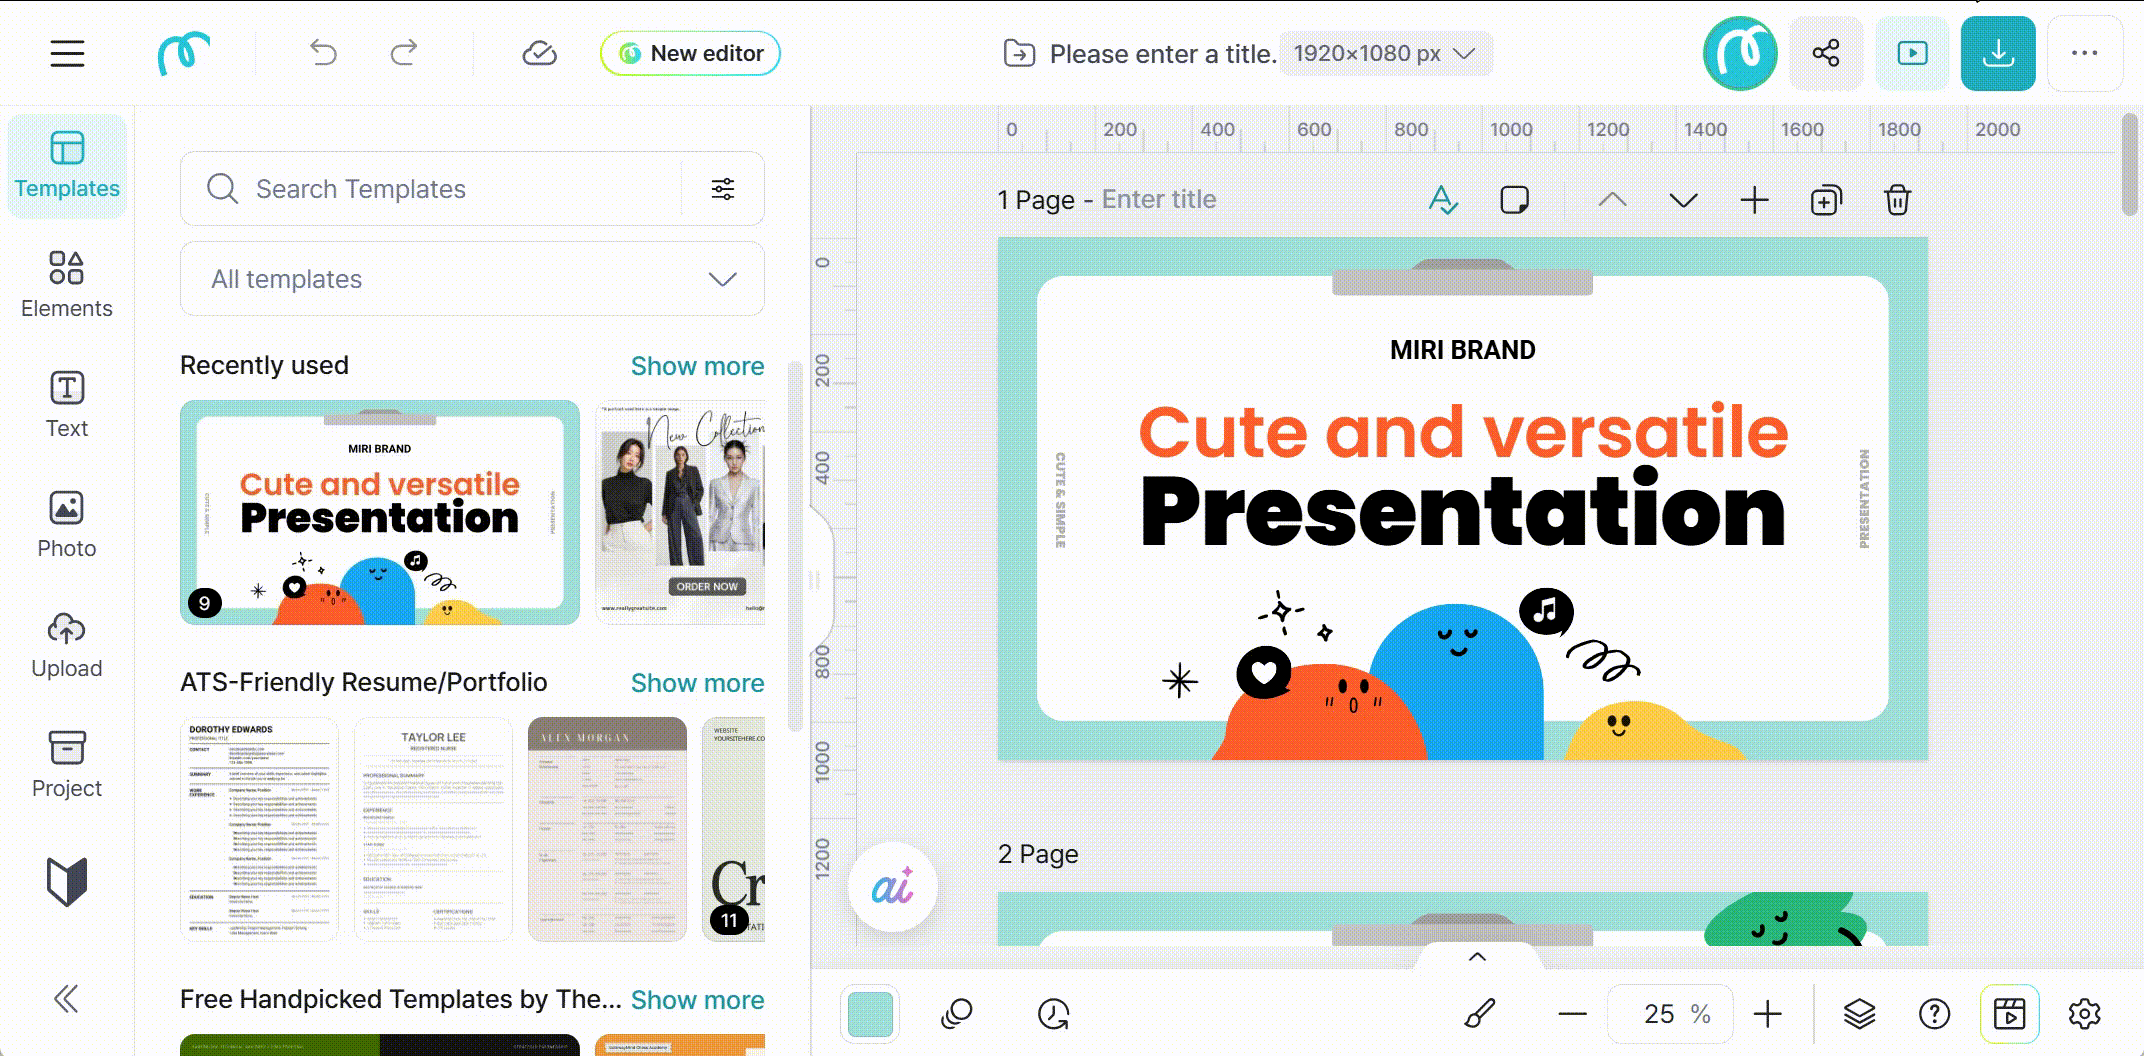Toggle the animation panel icon at bottom right
This screenshot has width=2144, height=1056.
coord(2009,1014)
